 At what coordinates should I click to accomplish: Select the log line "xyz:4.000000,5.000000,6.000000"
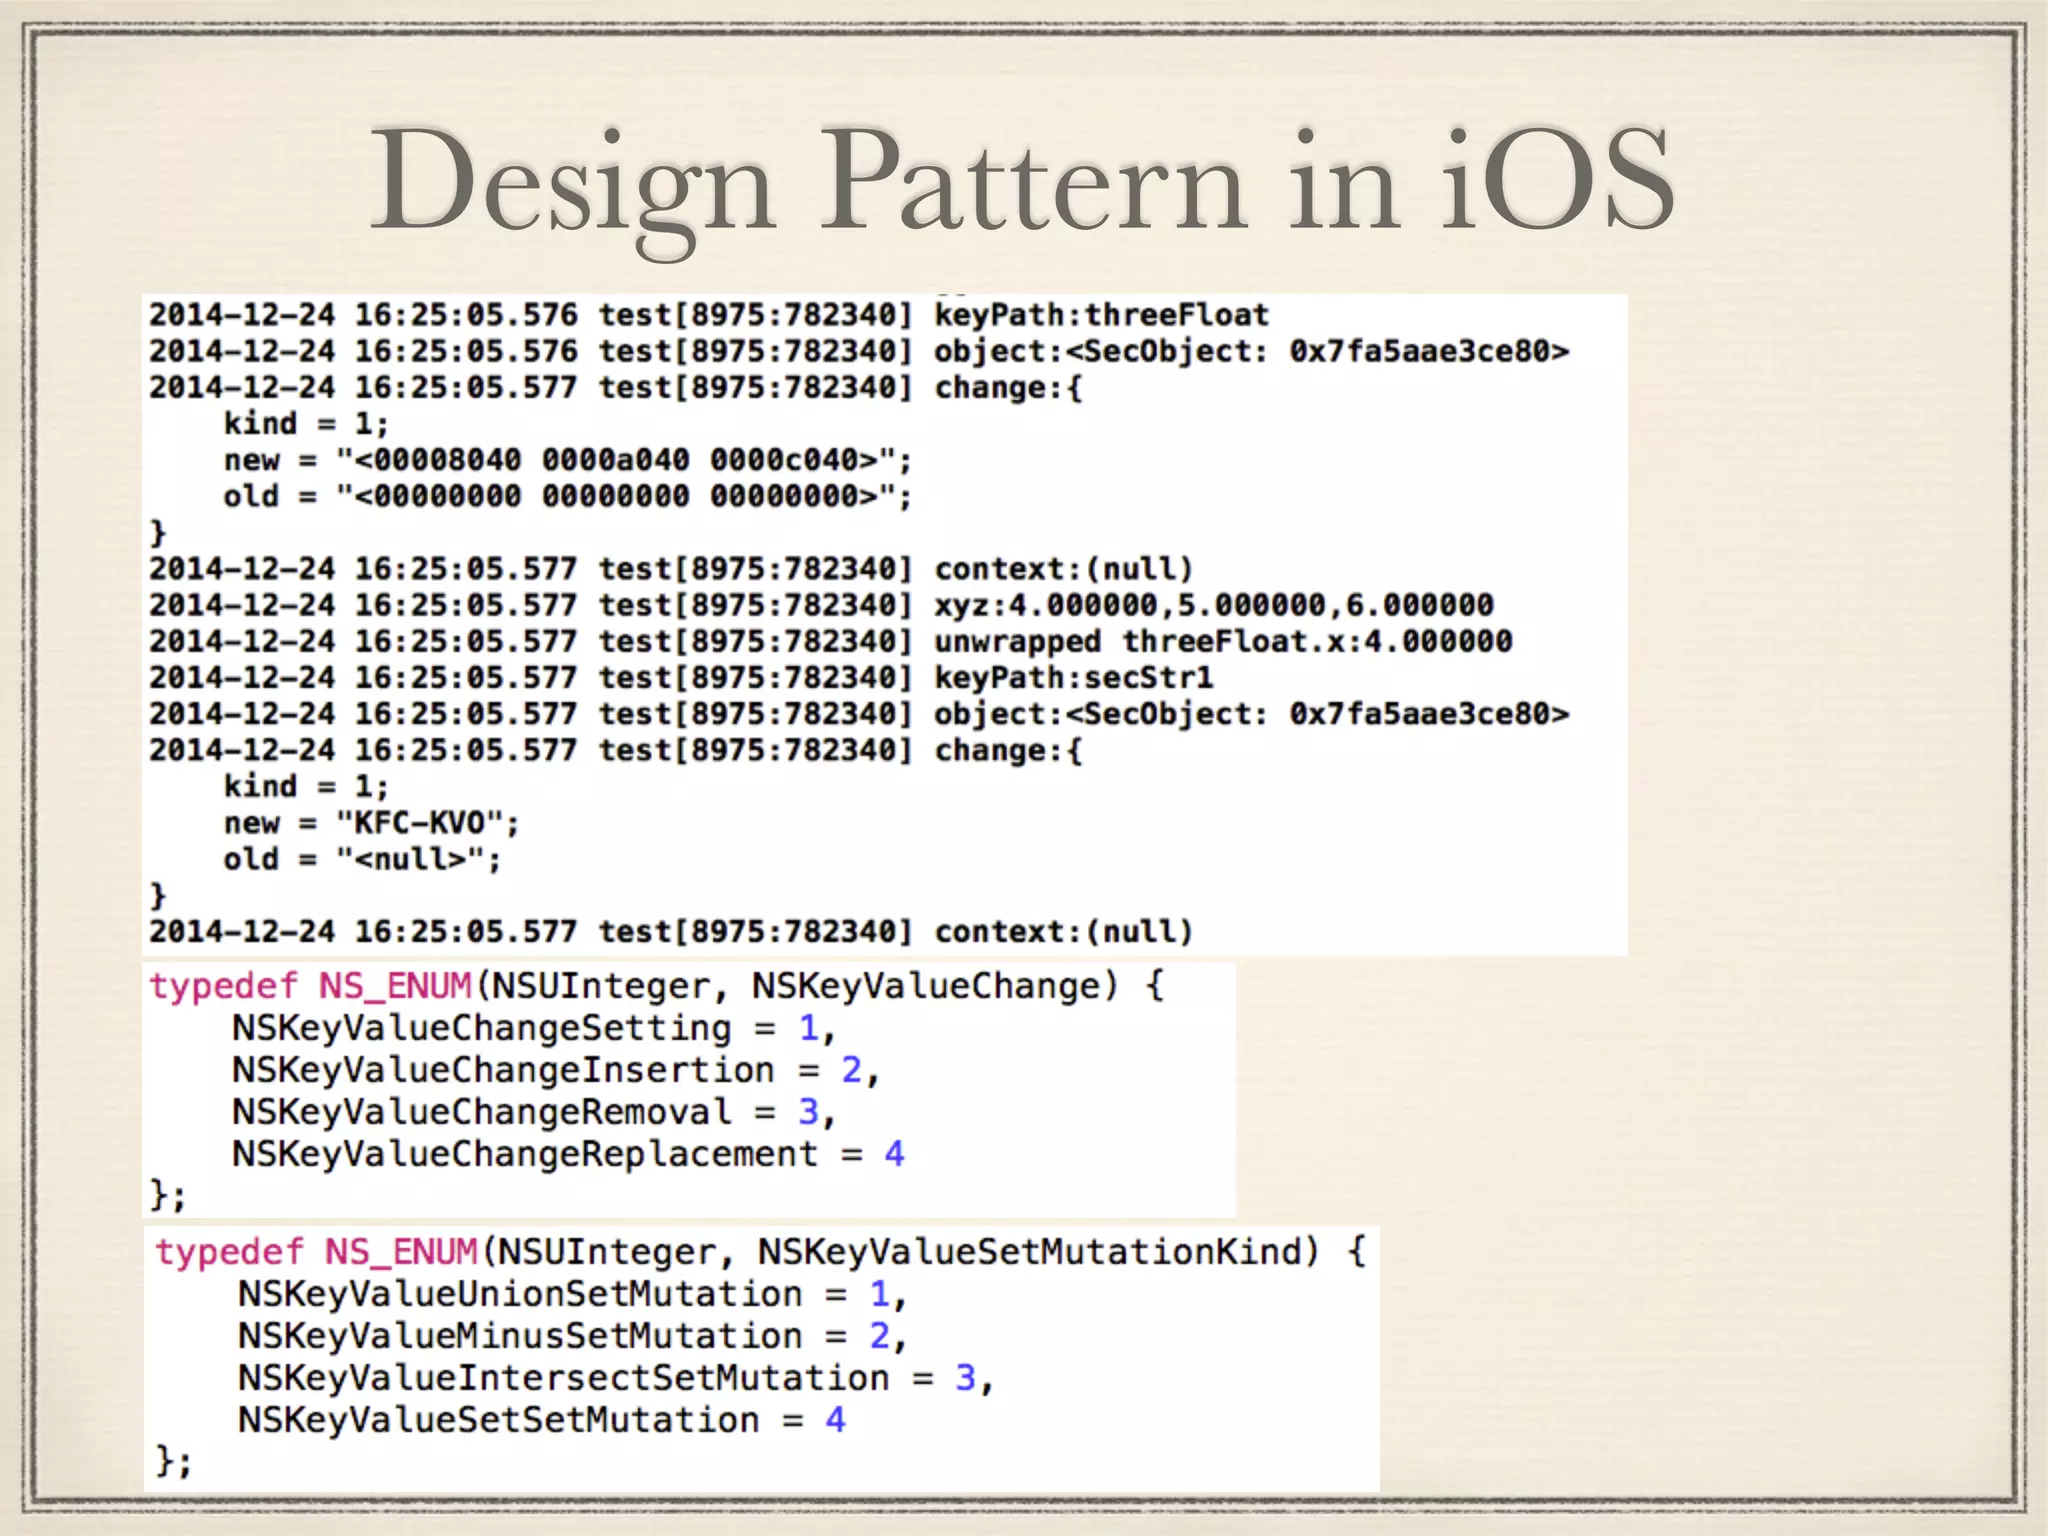(x=821, y=605)
